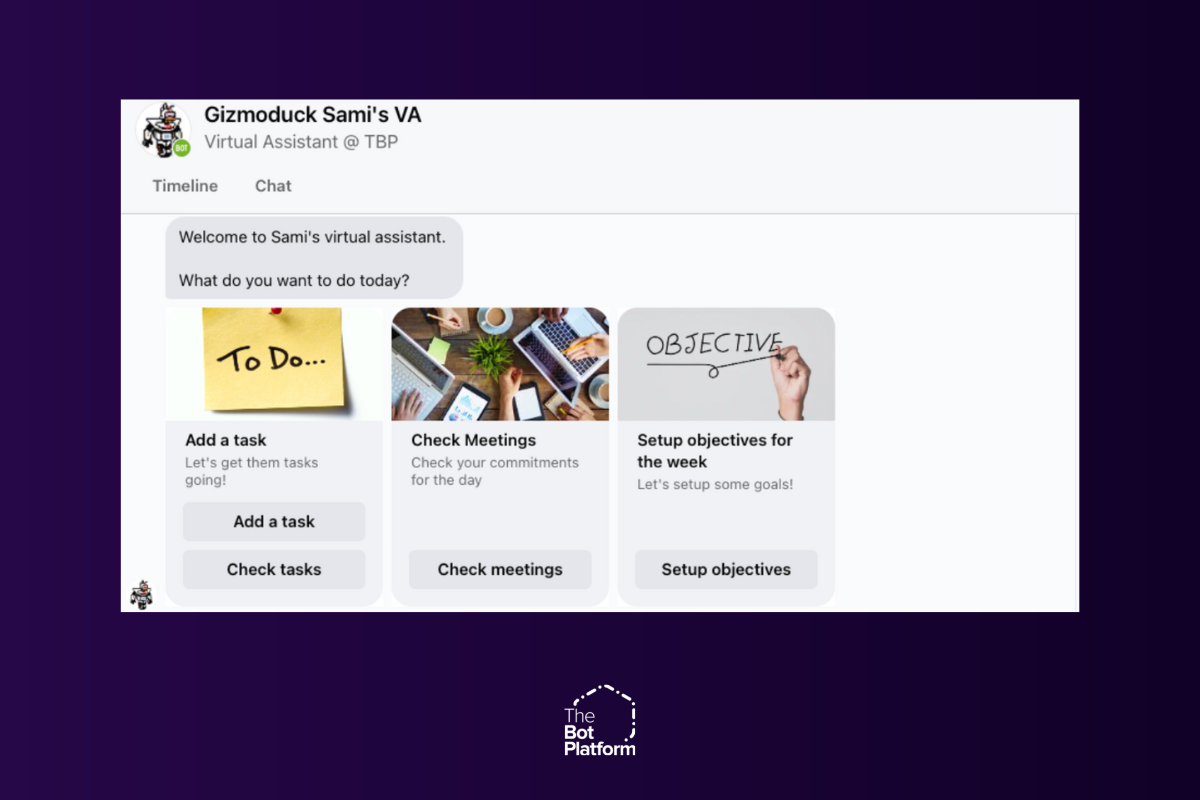The width and height of the screenshot is (1200, 800).
Task: Switch to the Chat tab
Action: coord(273,186)
